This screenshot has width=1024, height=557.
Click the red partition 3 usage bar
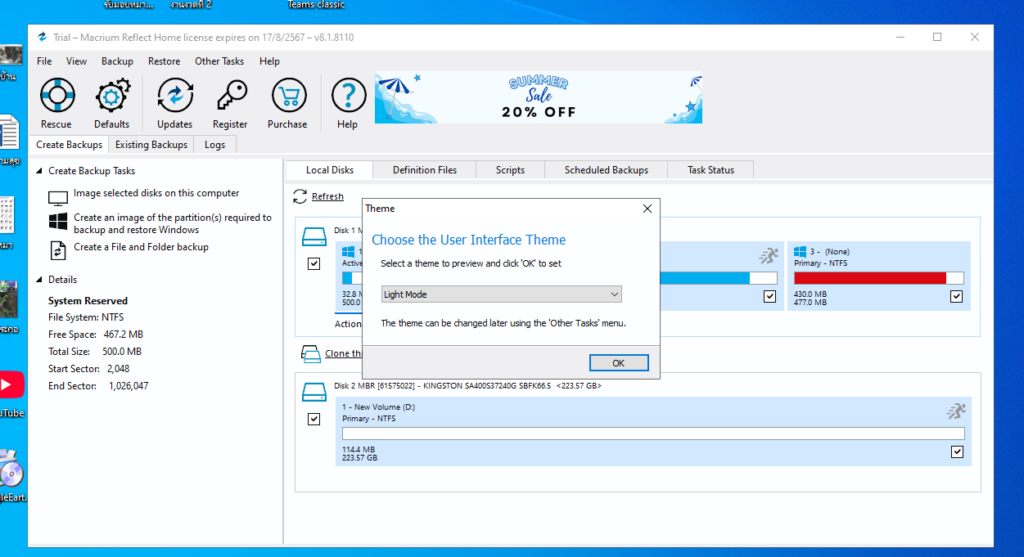coord(869,278)
